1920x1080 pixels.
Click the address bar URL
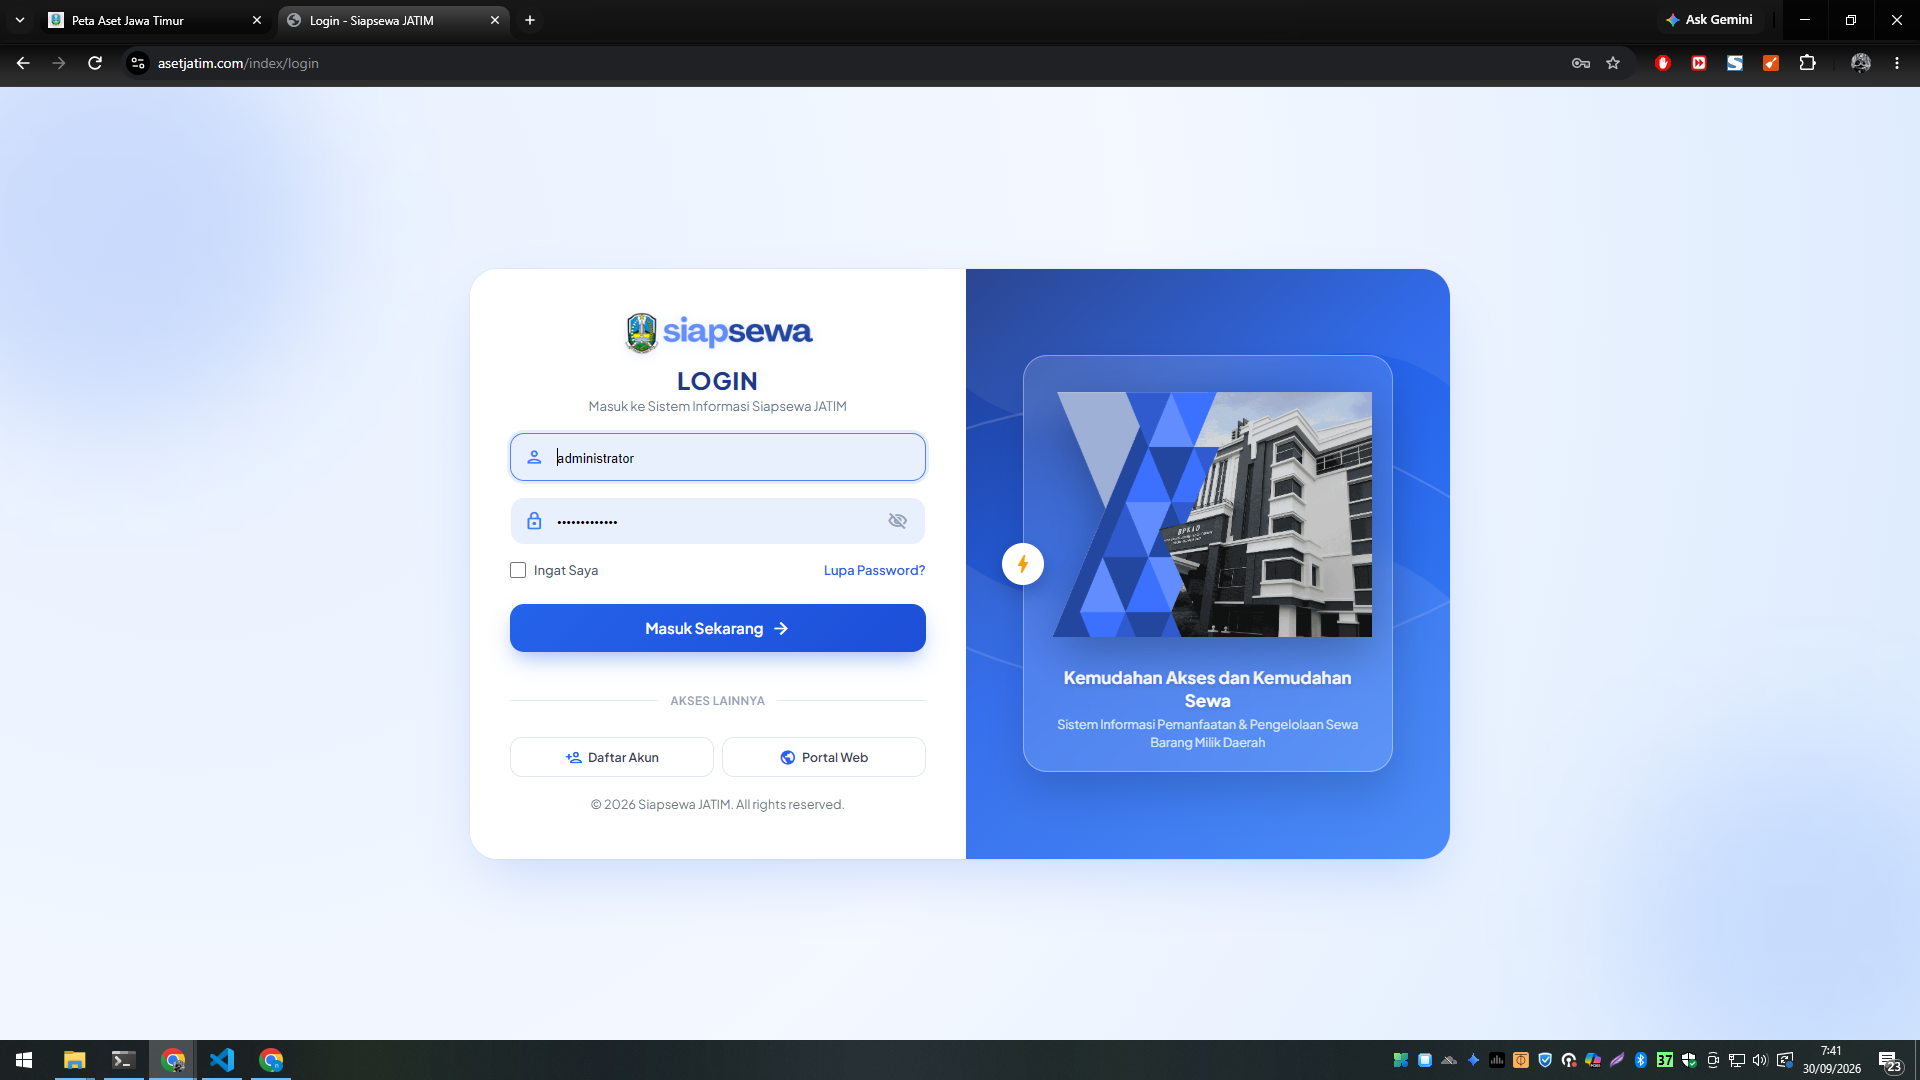[238, 63]
